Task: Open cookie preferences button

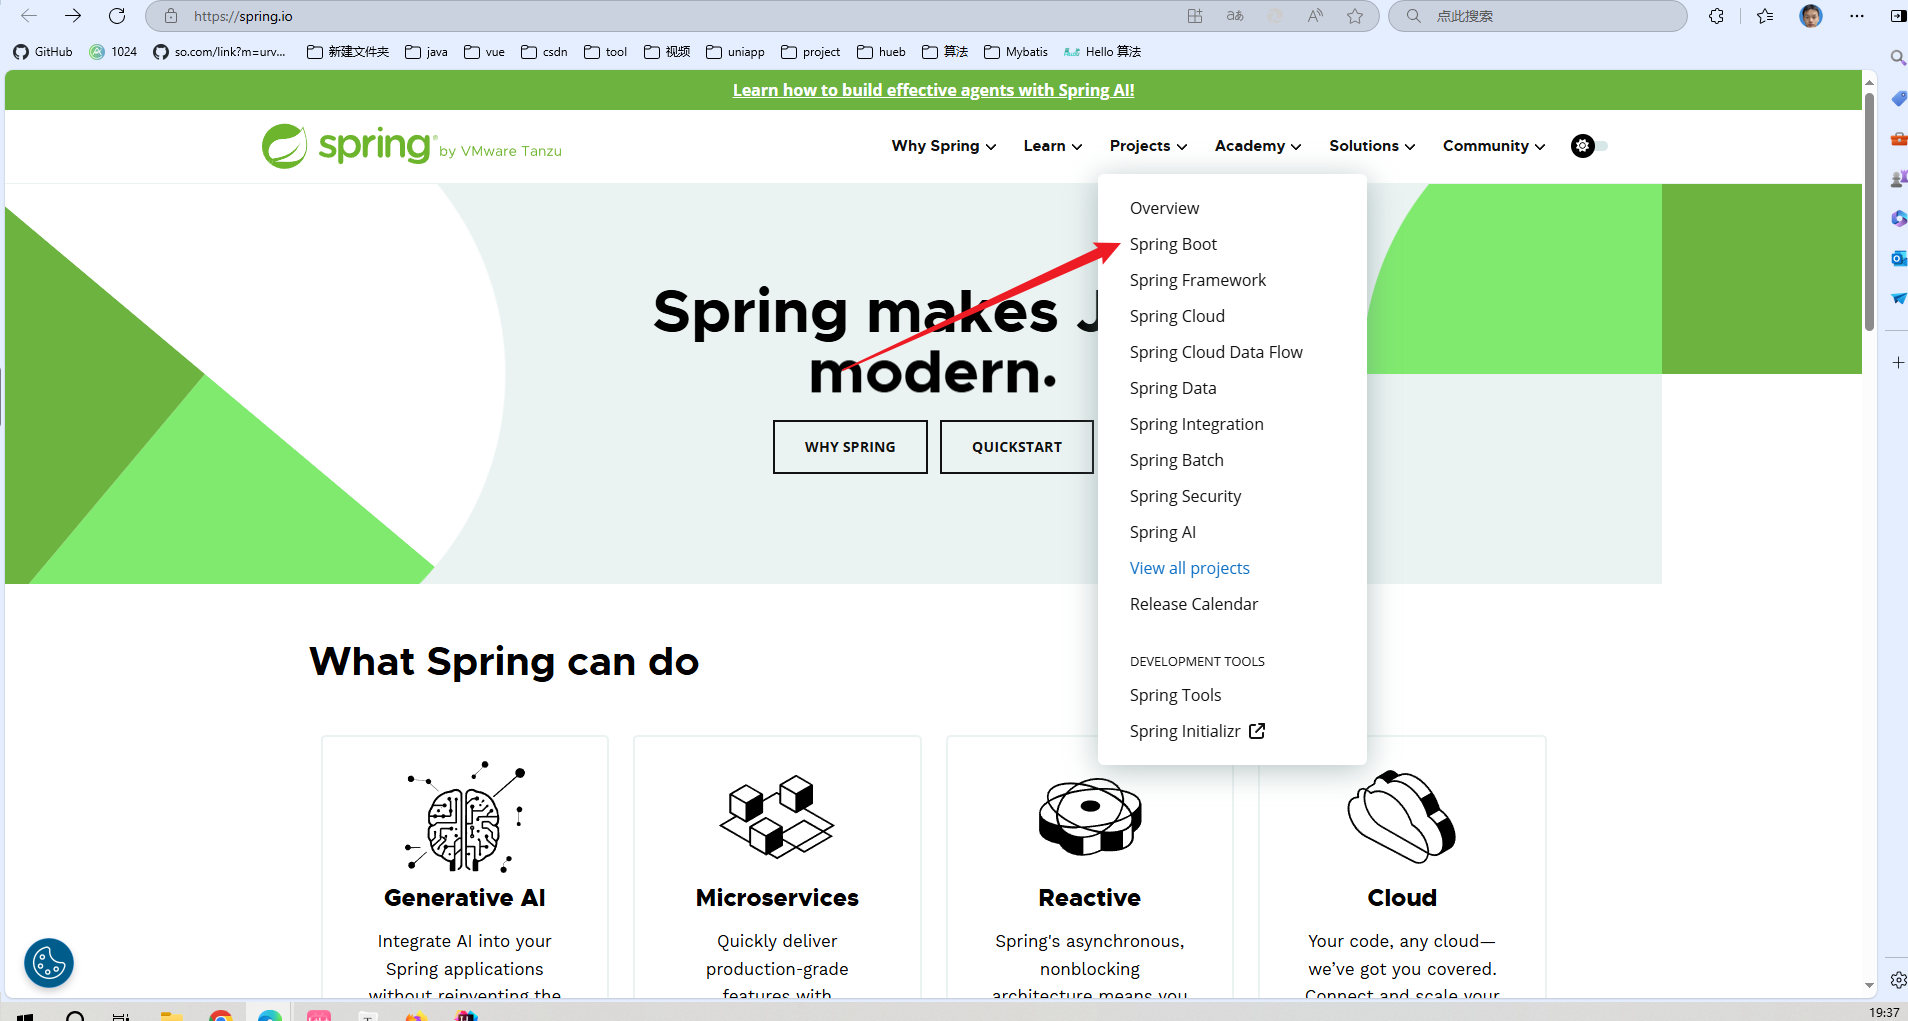Action: coord(49,963)
